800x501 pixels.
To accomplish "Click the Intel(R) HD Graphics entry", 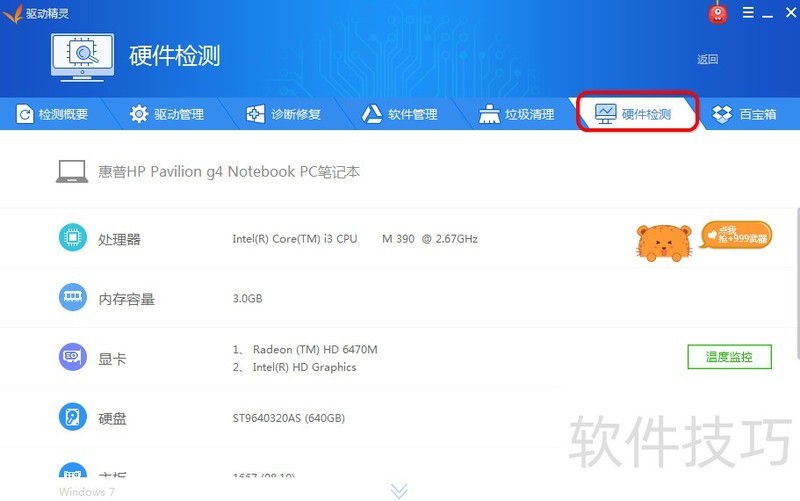I will (294, 367).
